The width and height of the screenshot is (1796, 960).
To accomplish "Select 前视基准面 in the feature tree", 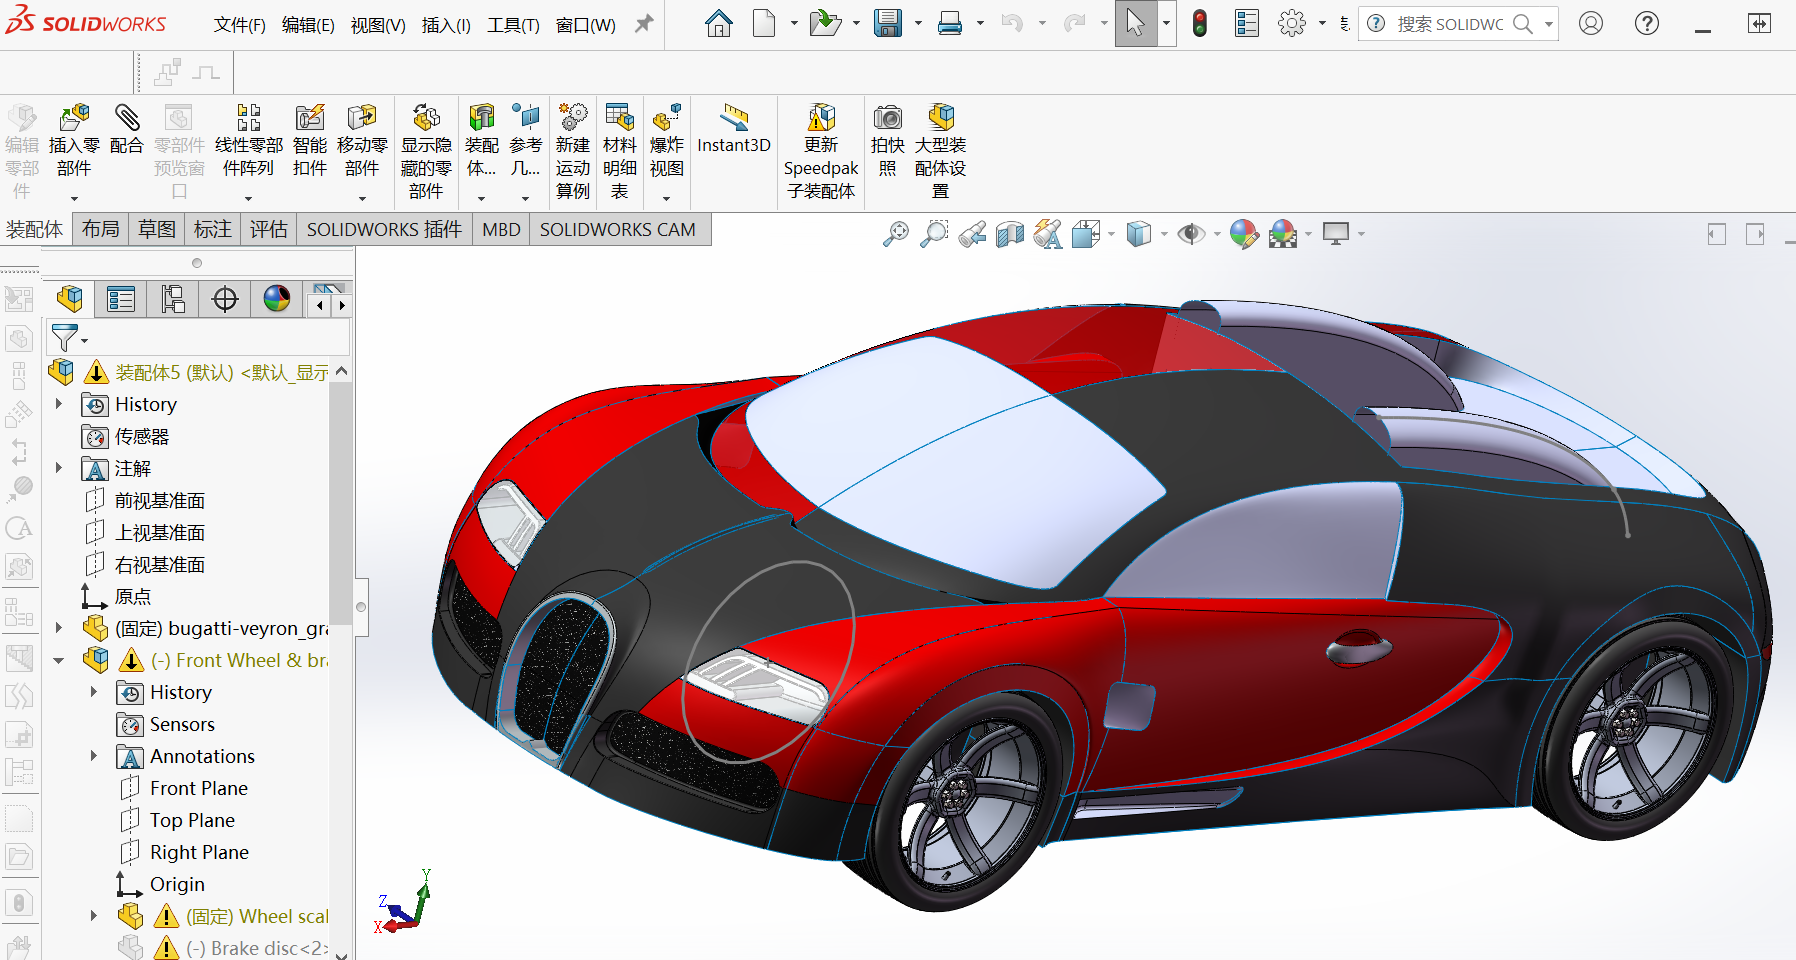I will 160,500.
